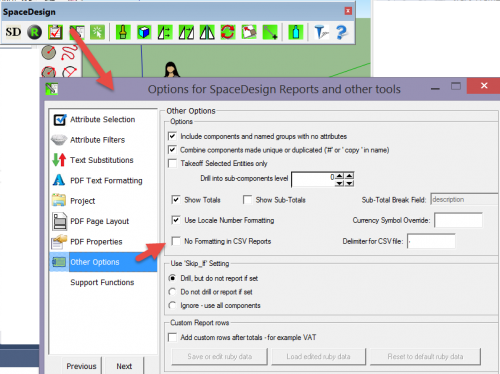The image size is (500, 374).
Task: Click Reset to default ruby data button
Action: click(x=425, y=357)
